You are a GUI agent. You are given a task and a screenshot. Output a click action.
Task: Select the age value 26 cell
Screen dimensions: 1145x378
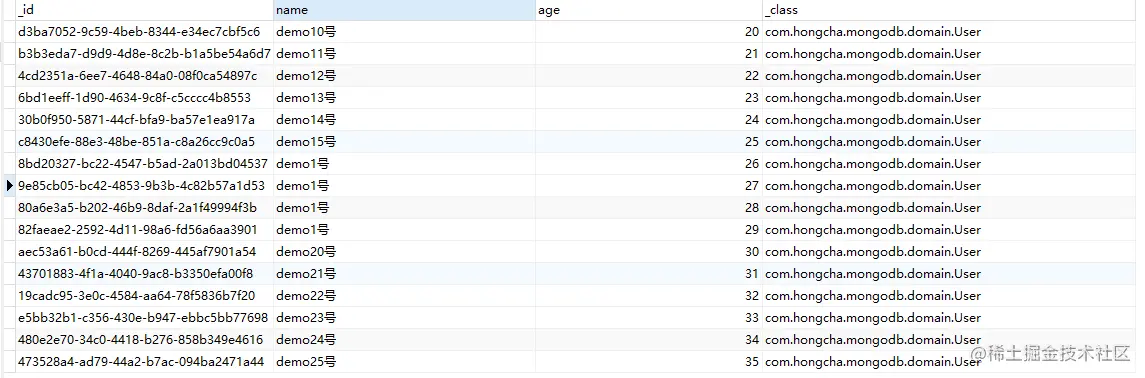pyautogui.click(x=648, y=163)
